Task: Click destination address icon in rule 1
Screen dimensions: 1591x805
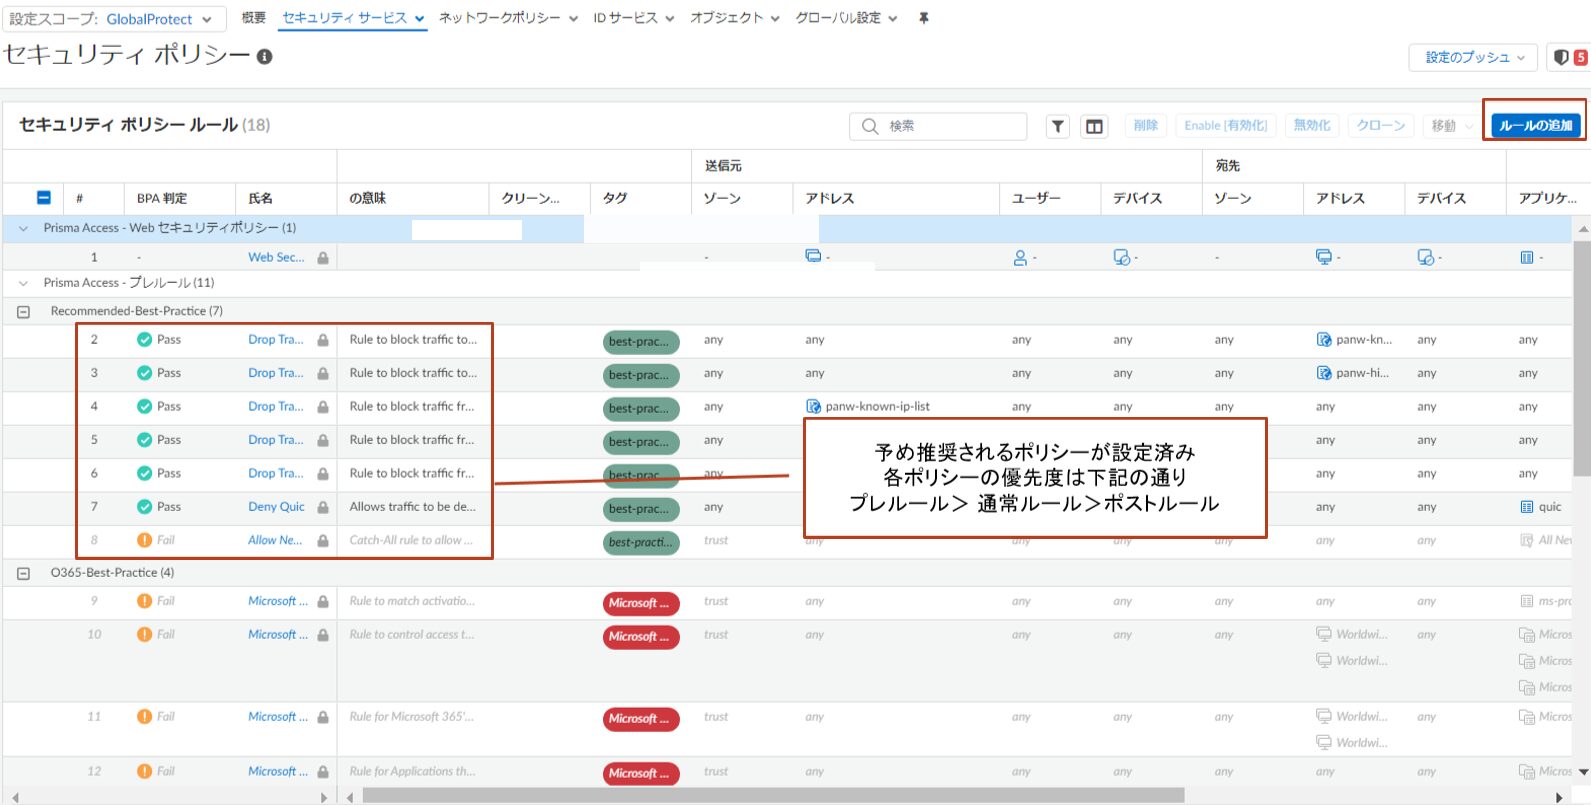Action: [x=1324, y=257]
